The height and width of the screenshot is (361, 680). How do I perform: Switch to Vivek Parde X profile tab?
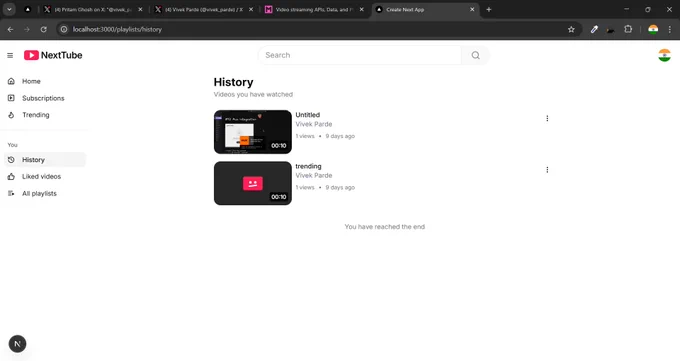(x=204, y=10)
